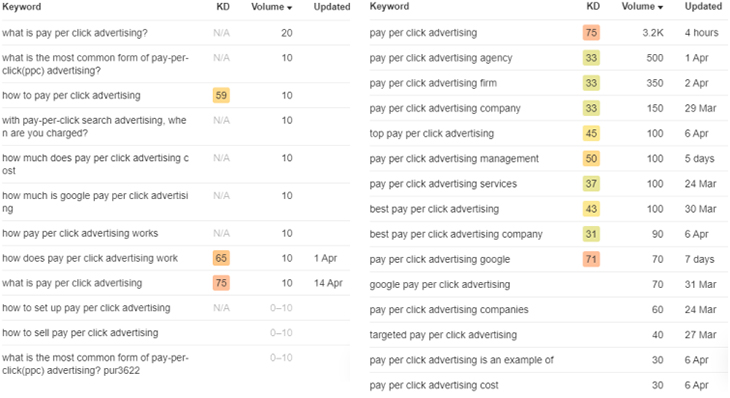The image size is (730, 398).
Task: Click the green KD 31 badge
Action: point(591,234)
